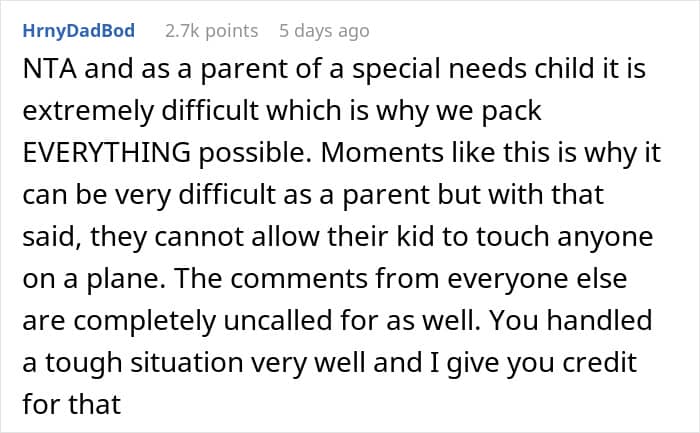This screenshot has width=700, height=433.
Task: Open the HrnyDadBod user profile link
Action: point(79,31)
